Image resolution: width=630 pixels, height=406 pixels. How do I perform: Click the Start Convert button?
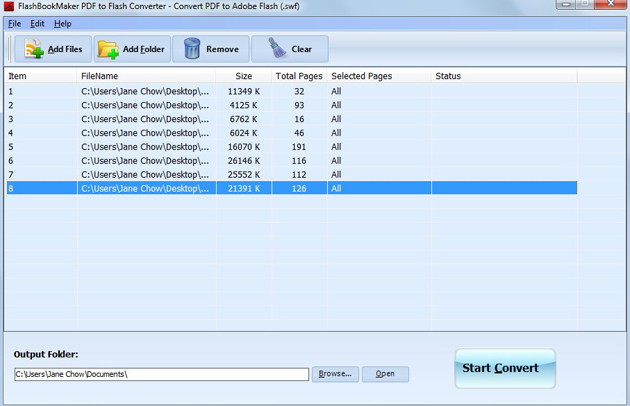505,368
